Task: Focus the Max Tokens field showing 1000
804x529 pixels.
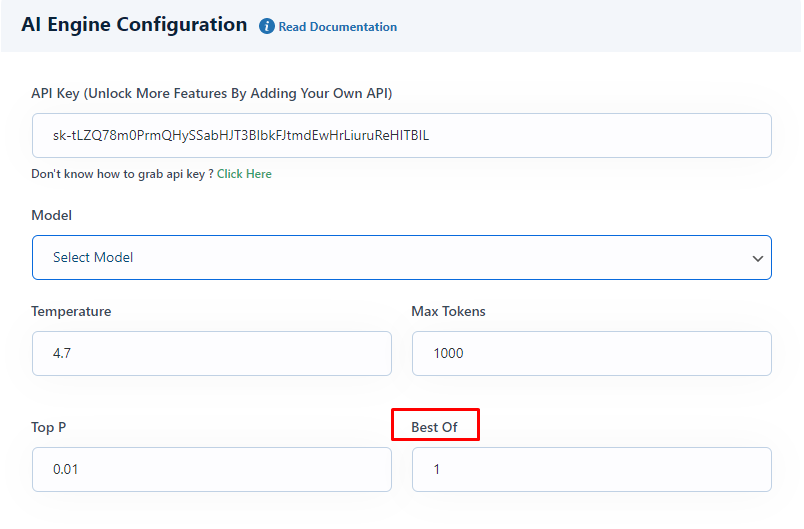Action: [592, 353]
